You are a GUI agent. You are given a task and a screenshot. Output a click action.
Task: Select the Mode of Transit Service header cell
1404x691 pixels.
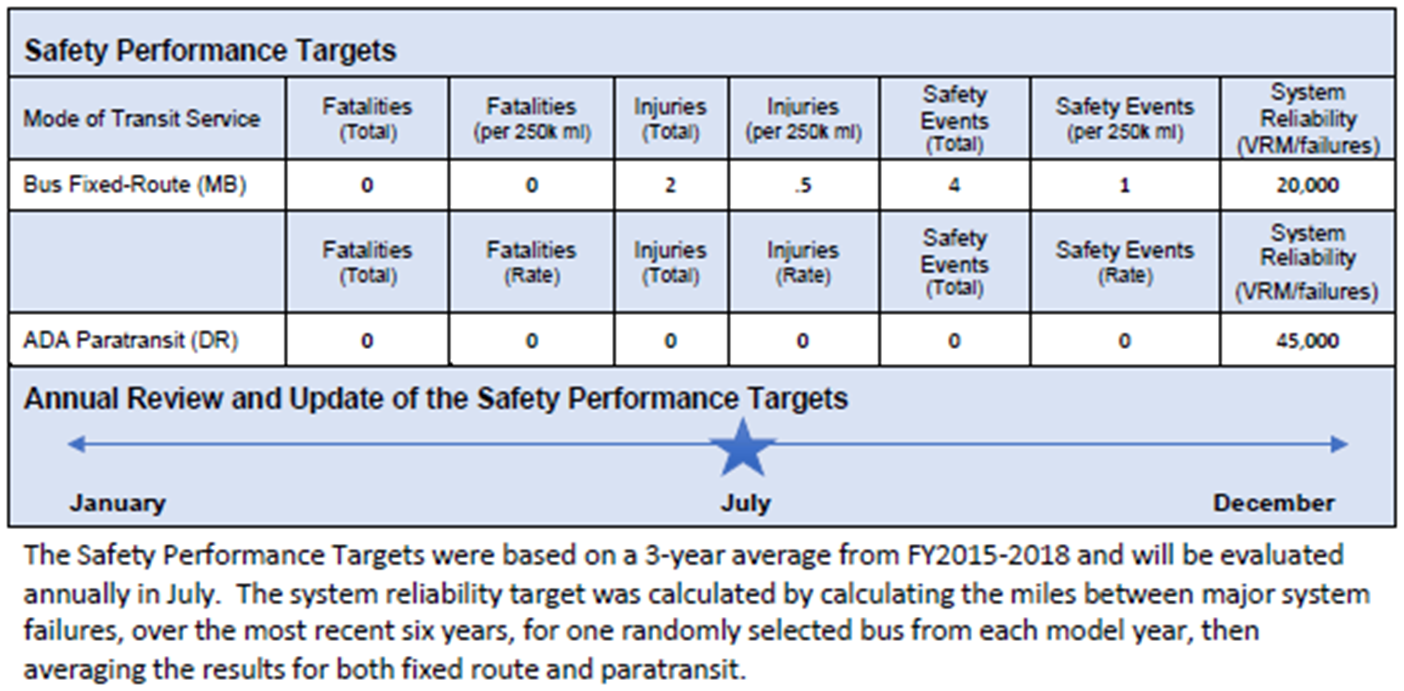[x=141, y=118]
